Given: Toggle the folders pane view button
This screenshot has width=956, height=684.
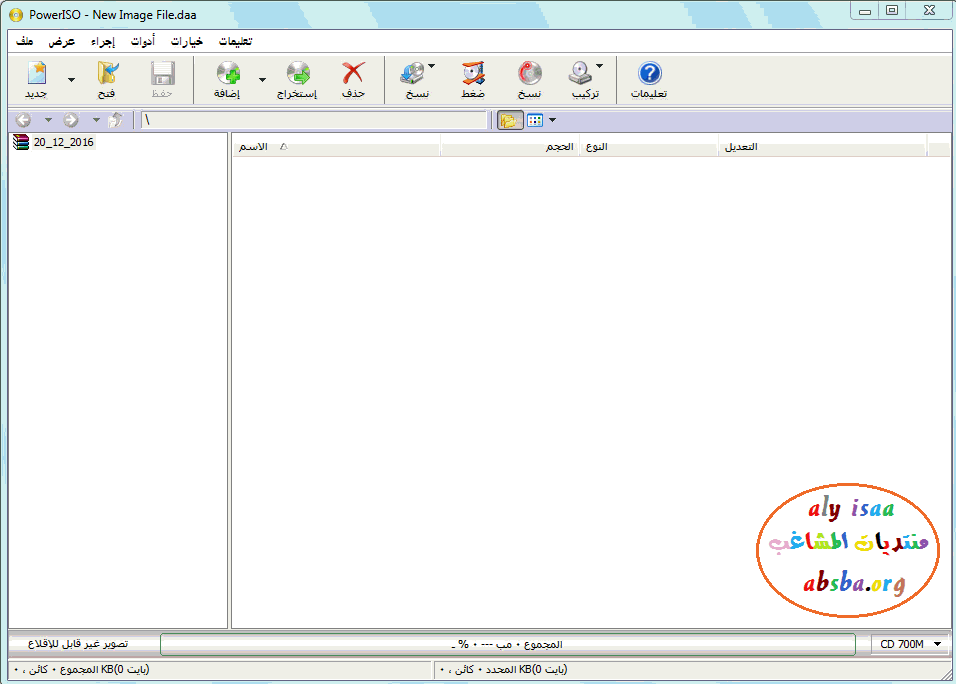Looking at the screenshot, I should tap(510, 120).
